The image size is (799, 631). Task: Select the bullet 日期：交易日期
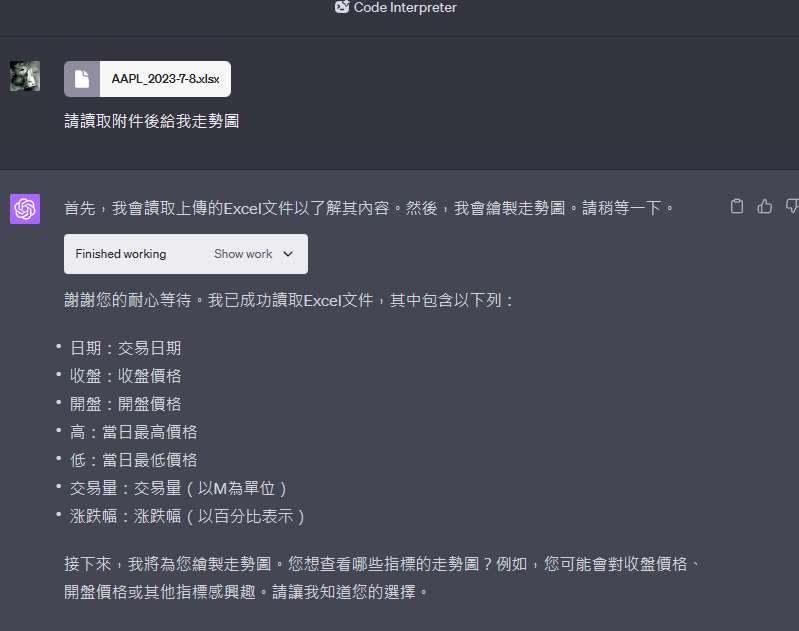[125, 348]
